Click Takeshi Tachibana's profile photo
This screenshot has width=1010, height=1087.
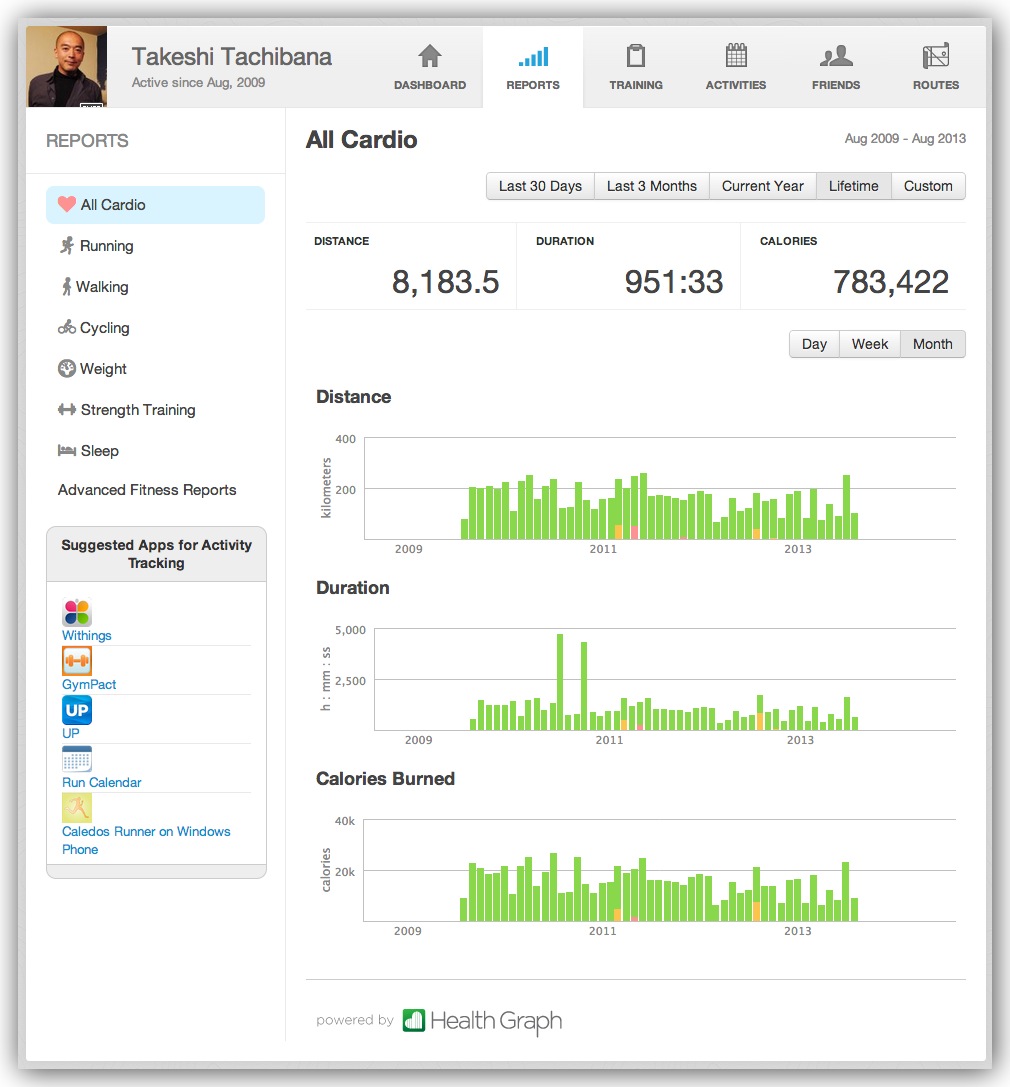coord(66,67)
